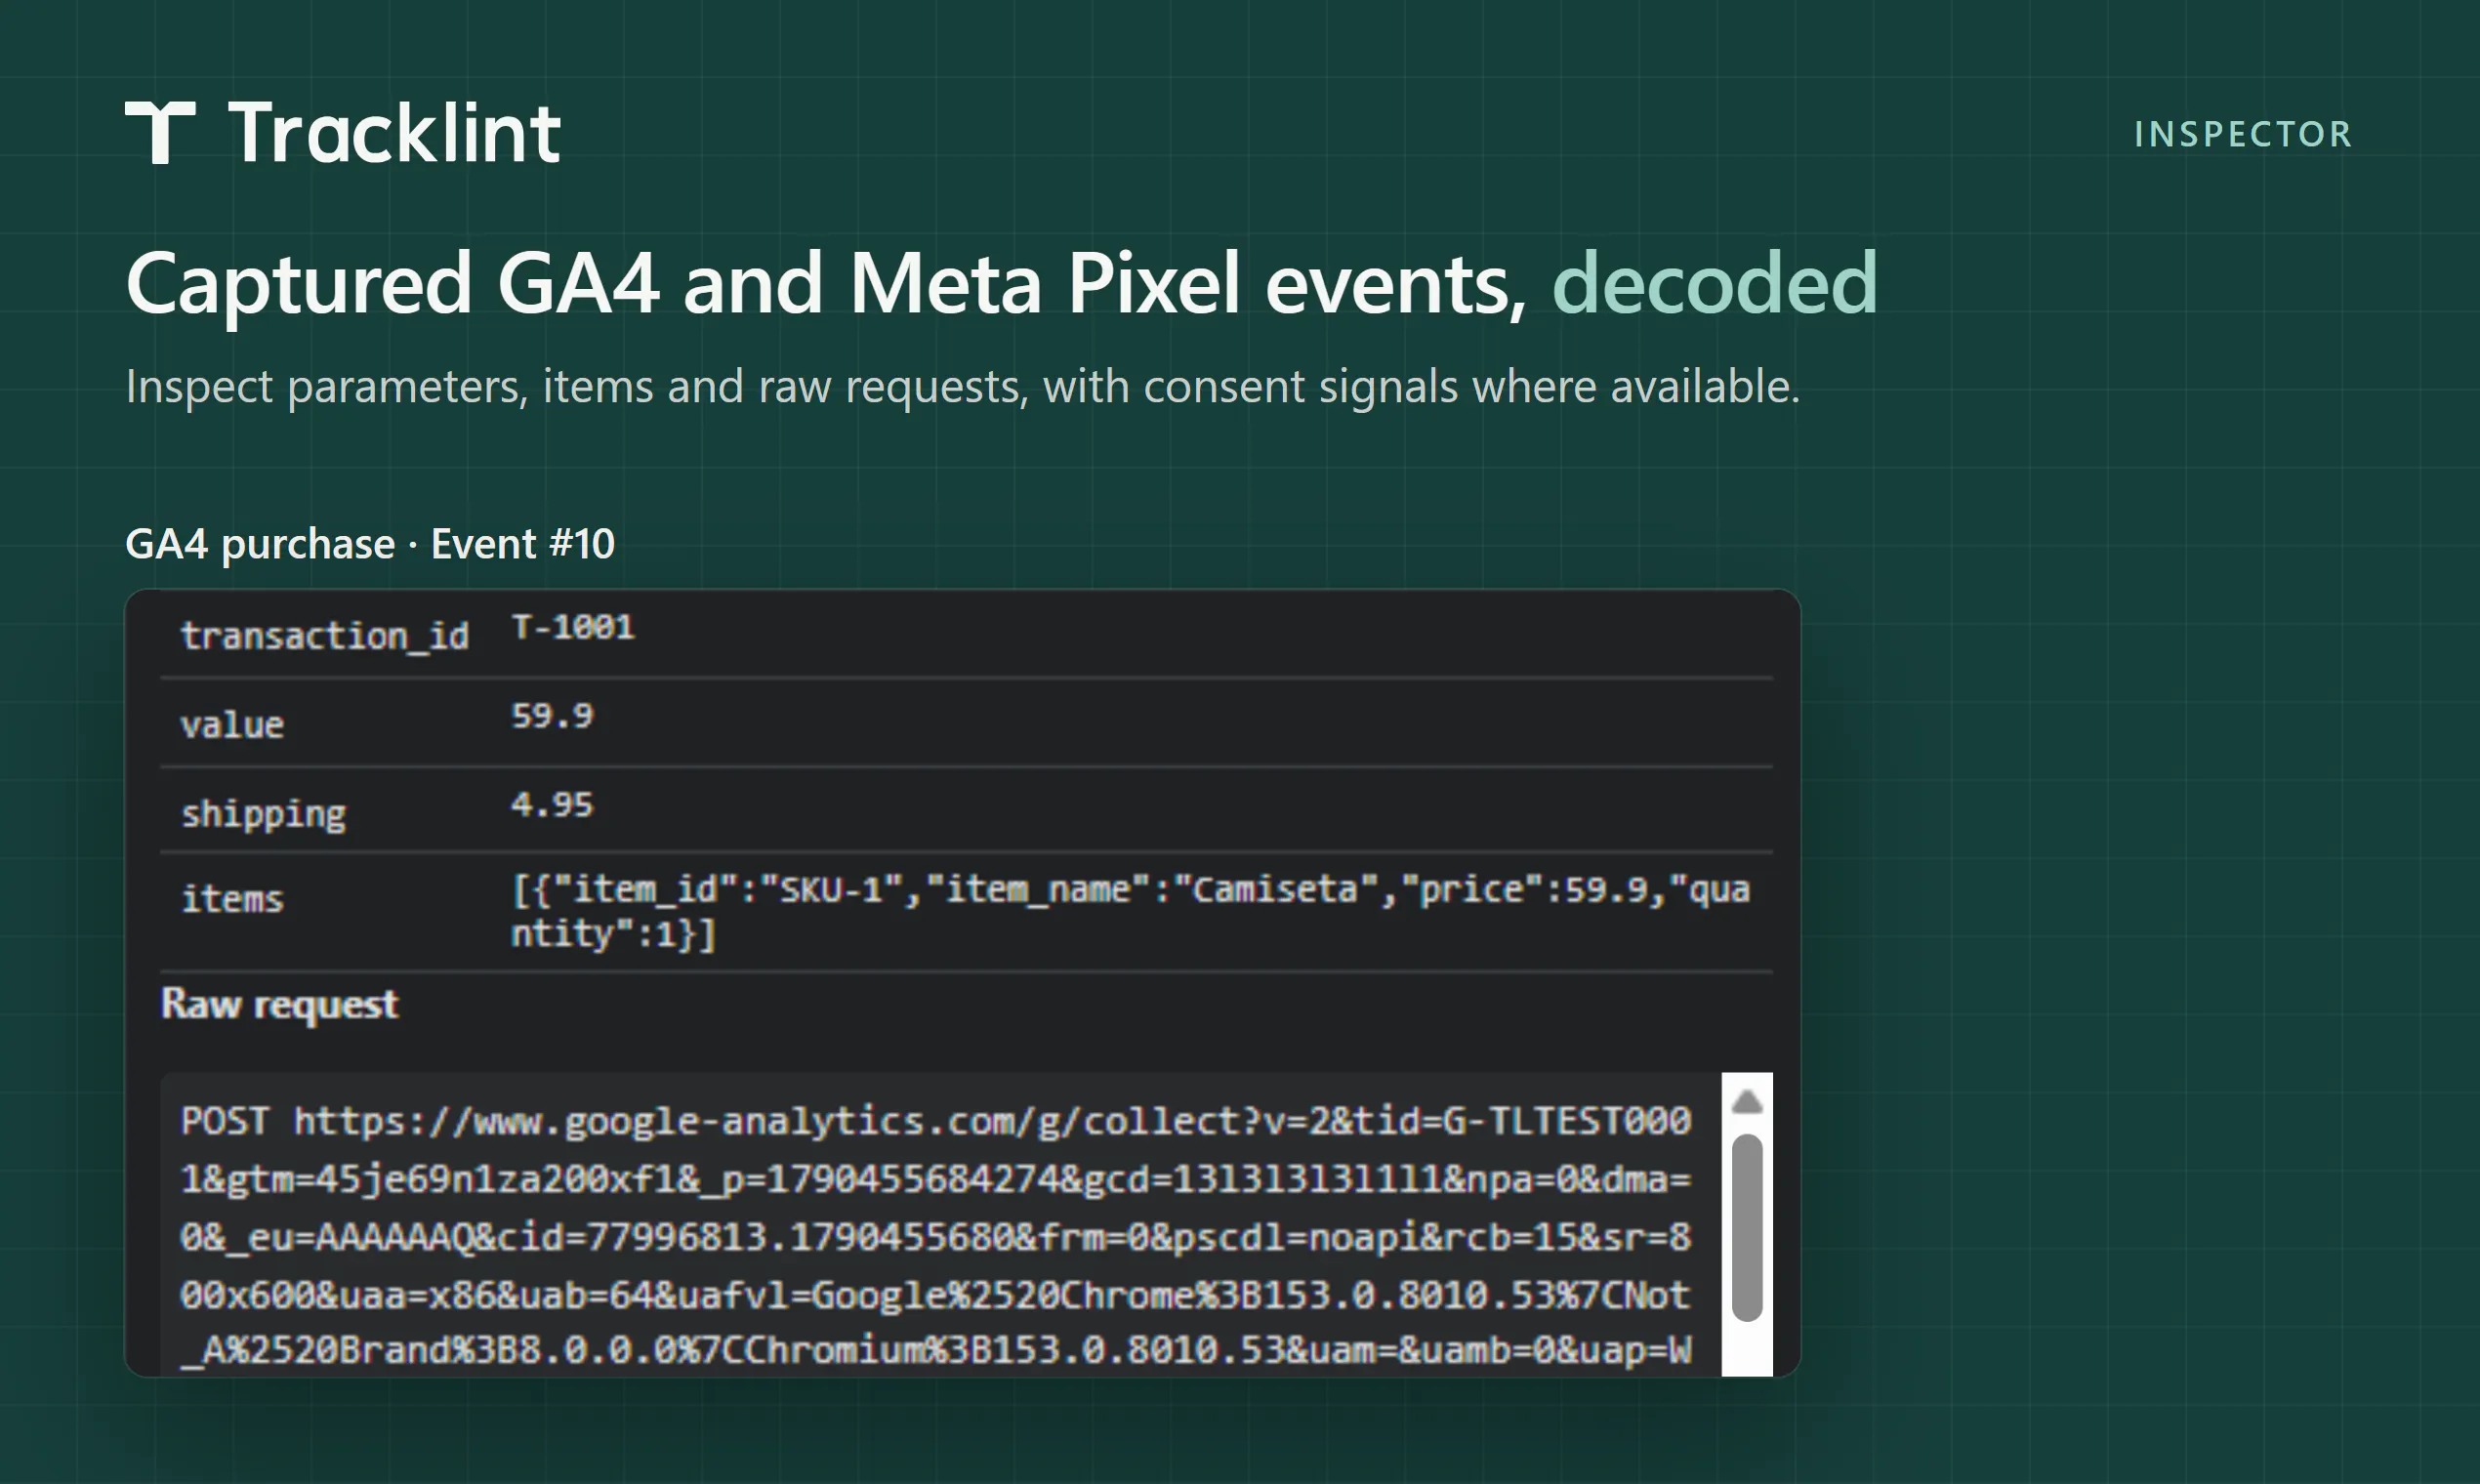Image resolution: width=2480 pixels, height=1484 pixels.
Task: Click the items parameter label
Action: coord(232,899)
